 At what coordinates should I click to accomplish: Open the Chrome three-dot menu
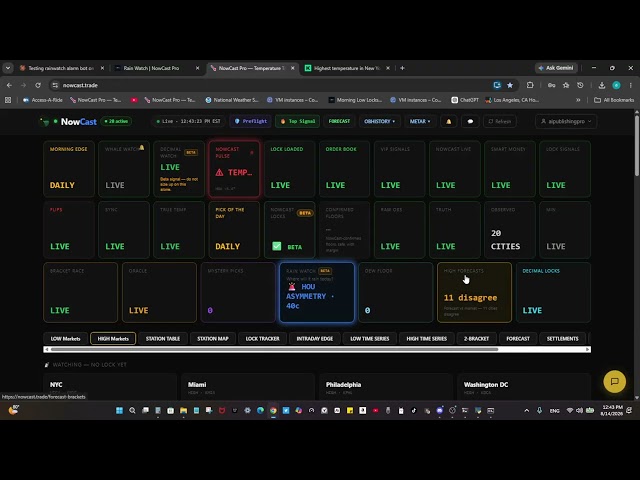[631, 85]
